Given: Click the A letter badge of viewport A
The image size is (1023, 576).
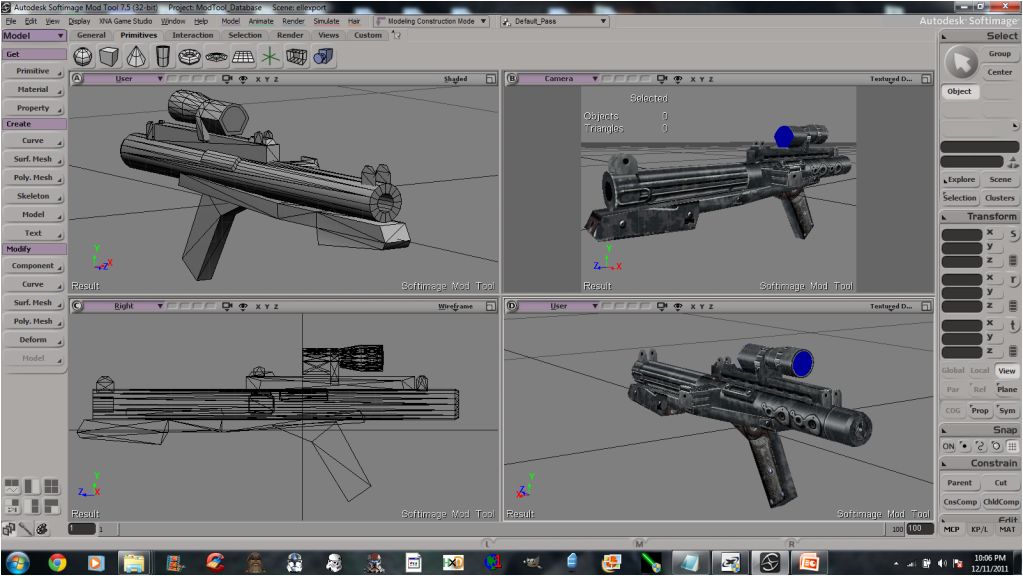Looking at the screenshot, I should 77,79.
